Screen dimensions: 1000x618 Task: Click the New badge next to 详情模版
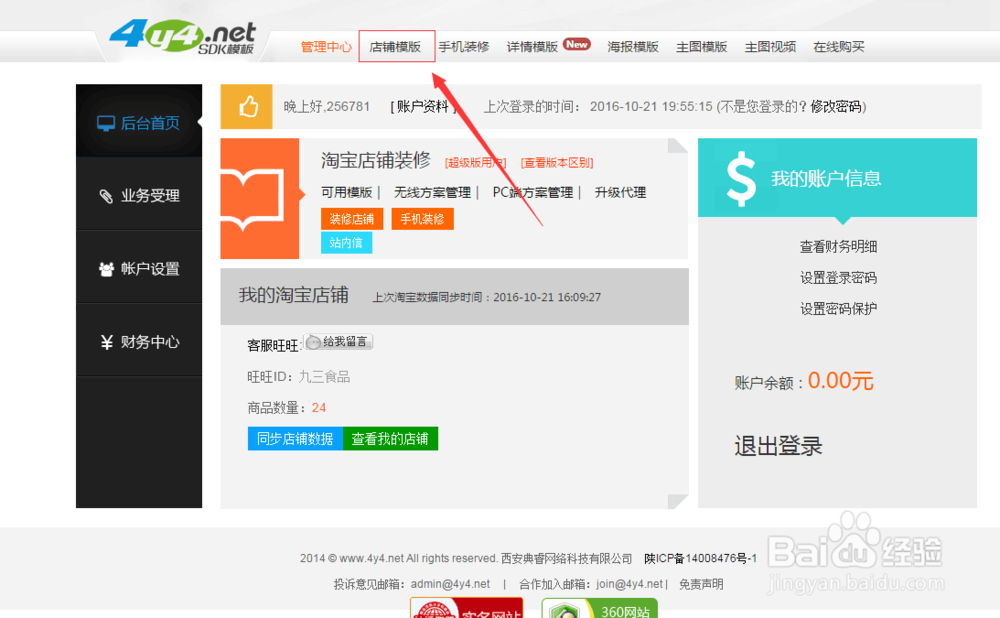click(x=577, y=44)
